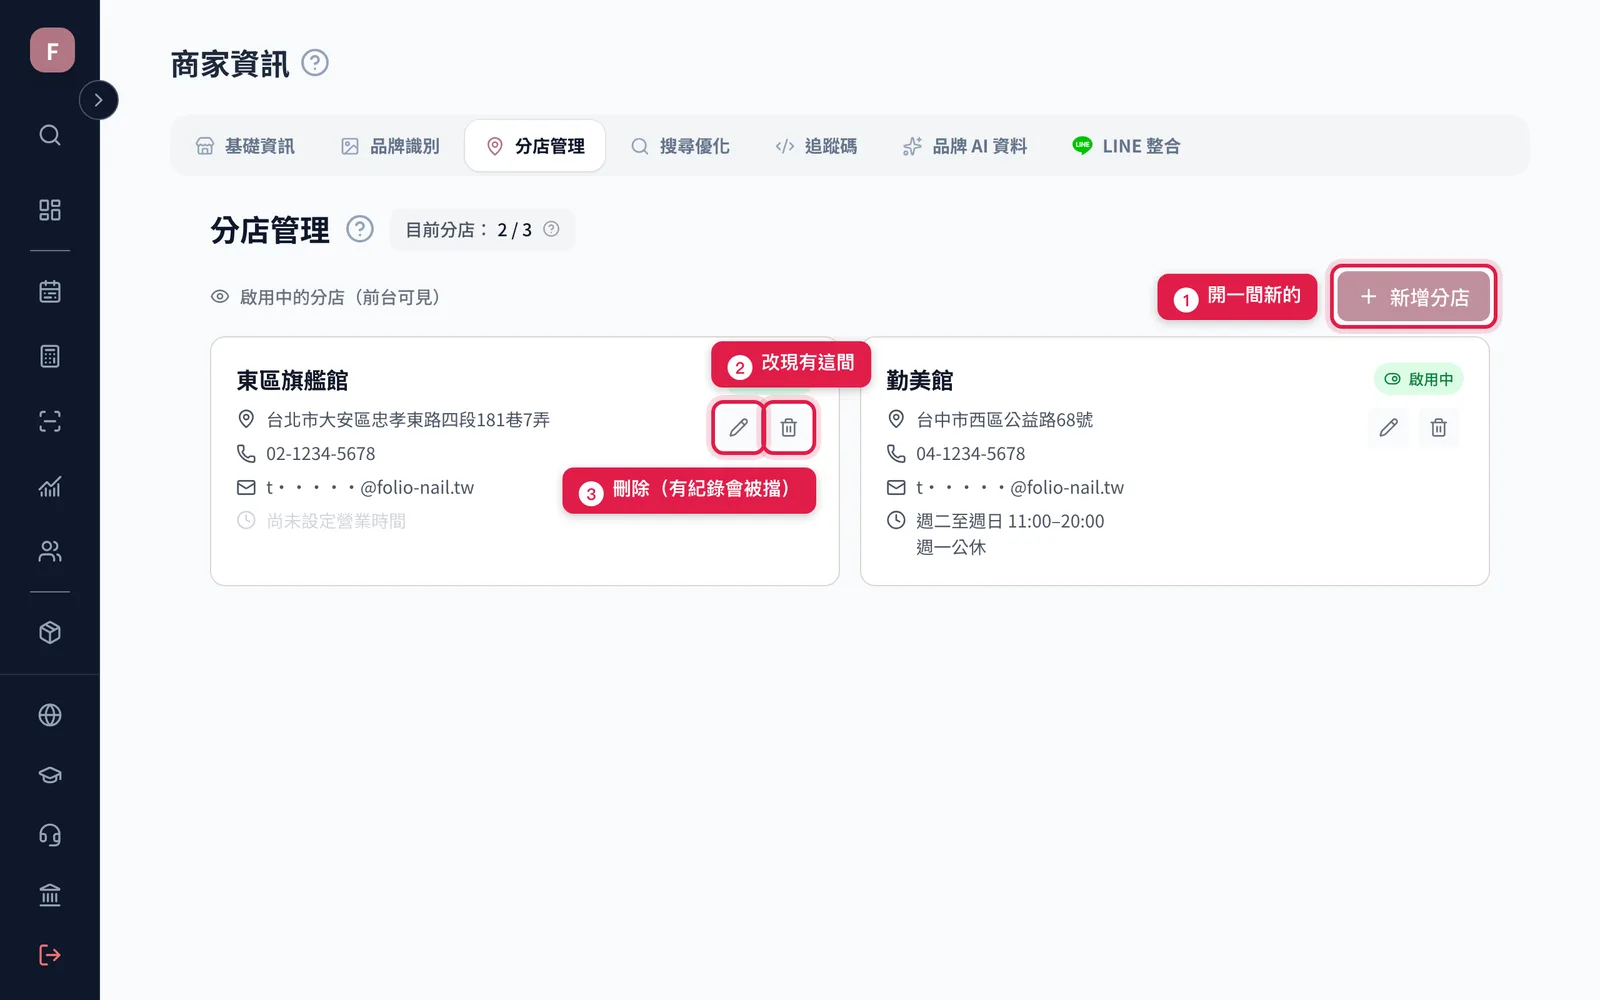Switch to the 品牌識別 tab
This screenshot has height=1000, width=1600.
click(x=390, y=146)
